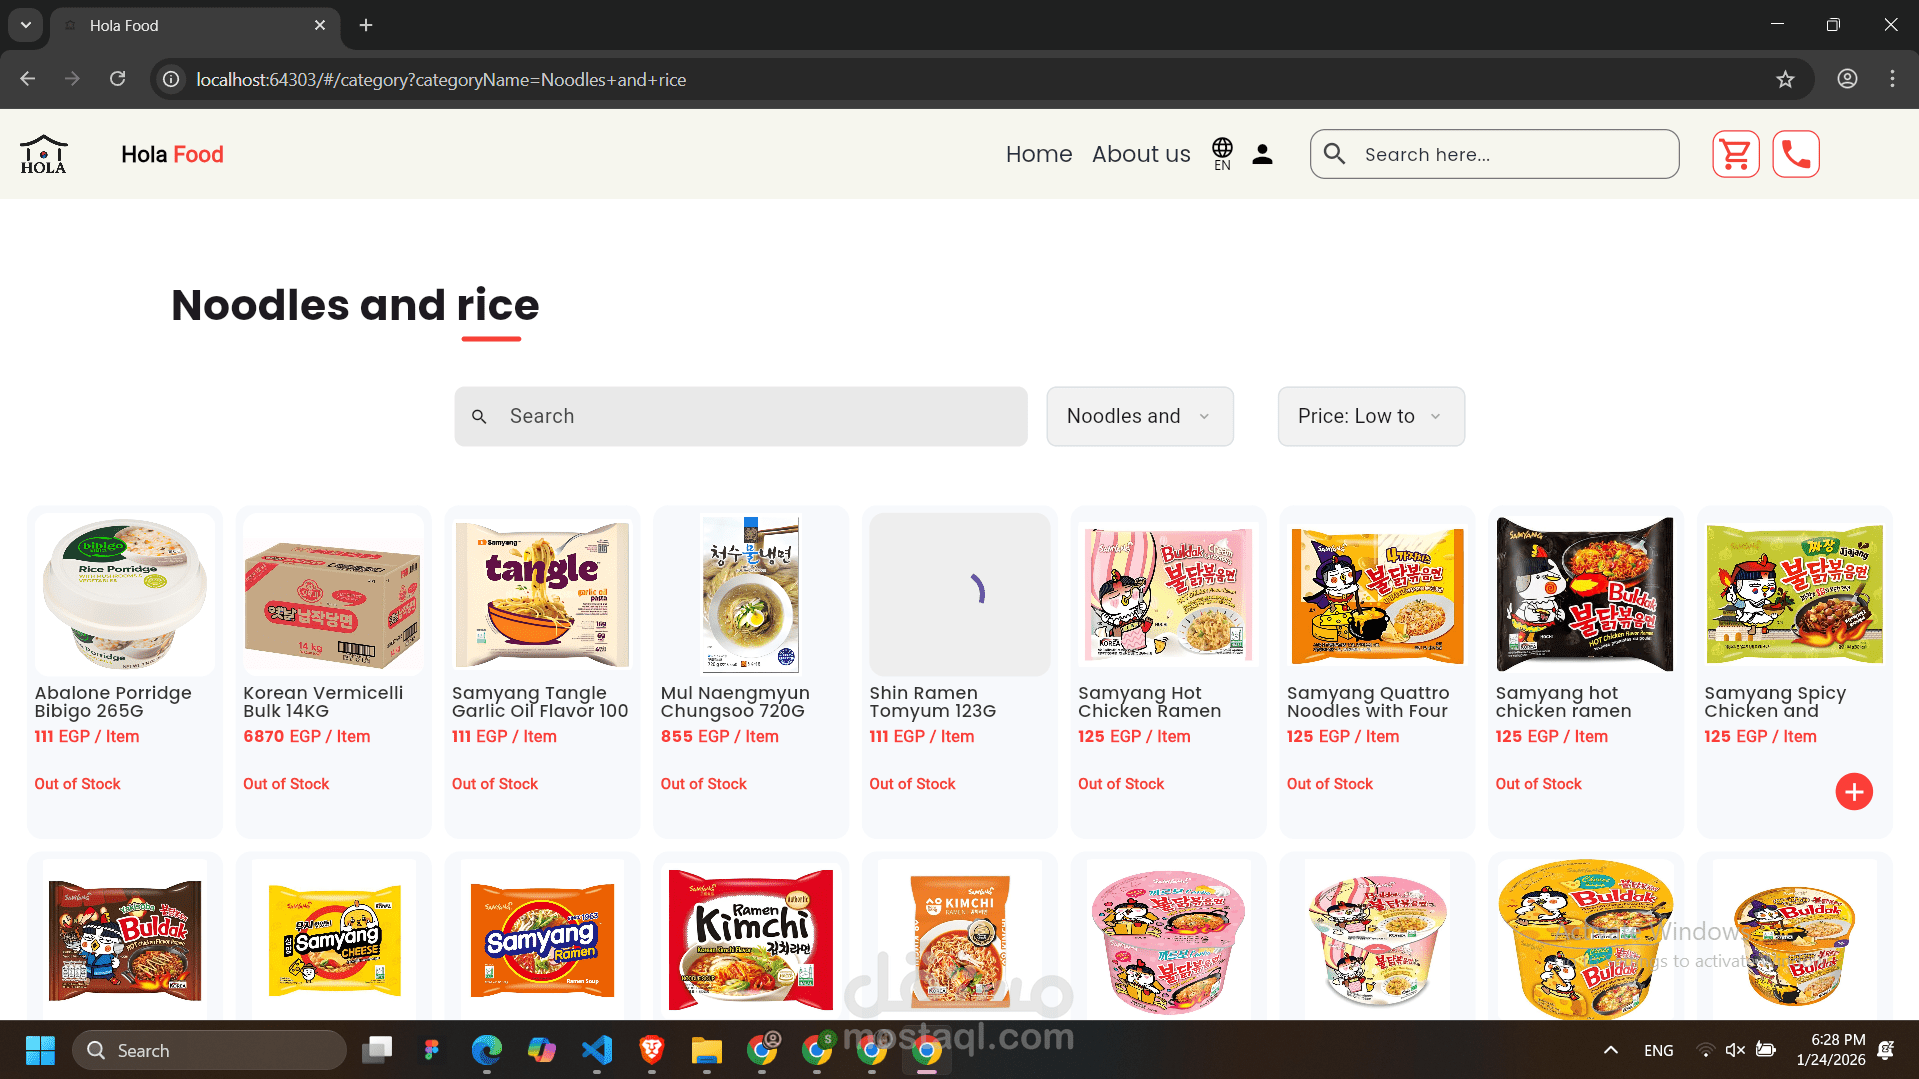This screenshot has width=1919, height=1079.
Task: Reload the page with refresh icon
Action: (x=117, y=79)
